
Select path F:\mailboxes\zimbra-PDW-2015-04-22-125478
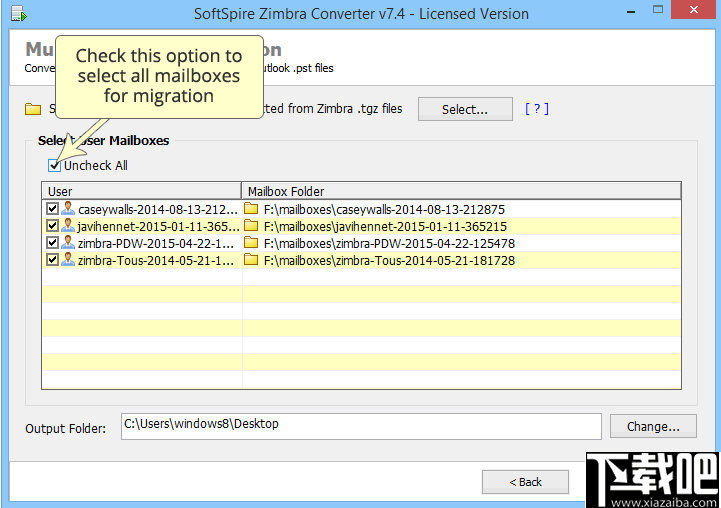389,244
